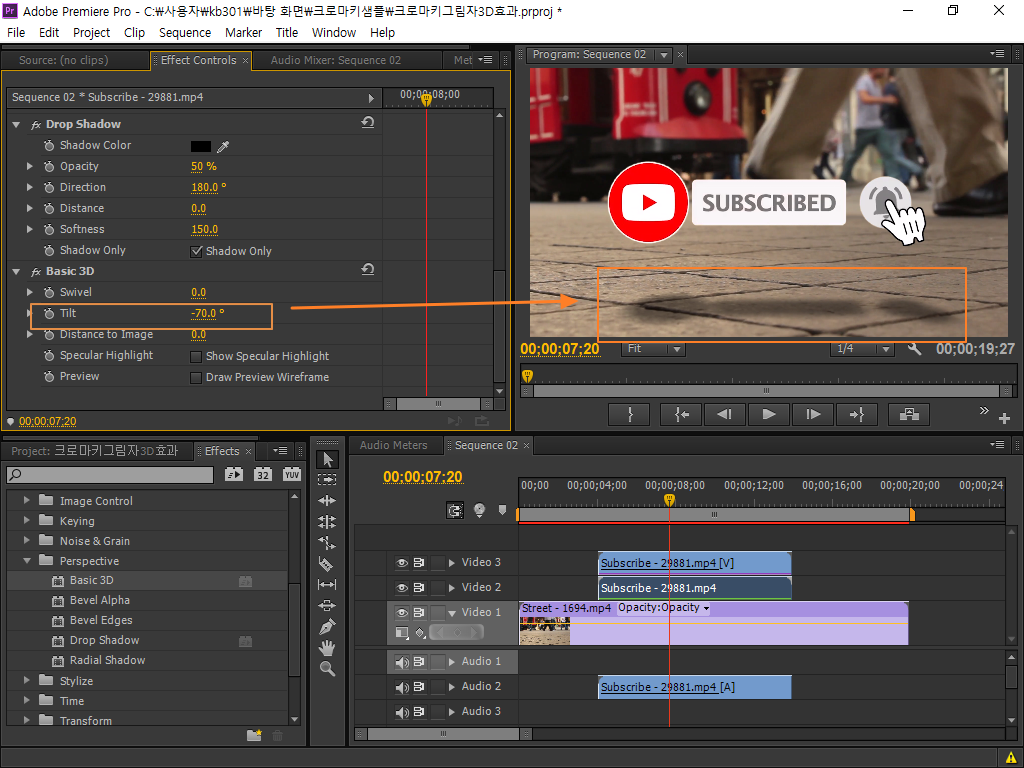Filter effects by YUV

291,475
